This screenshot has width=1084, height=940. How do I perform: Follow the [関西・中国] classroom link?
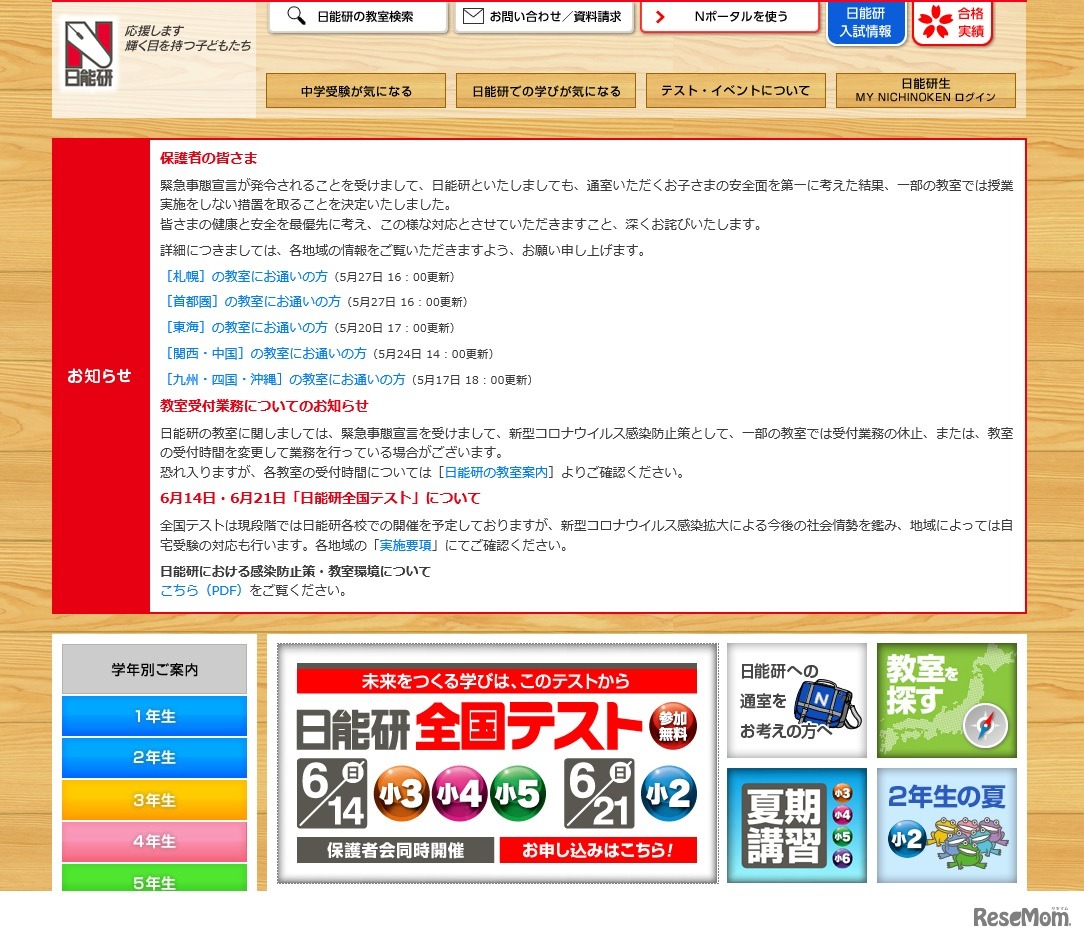click(x=264, y=353)
